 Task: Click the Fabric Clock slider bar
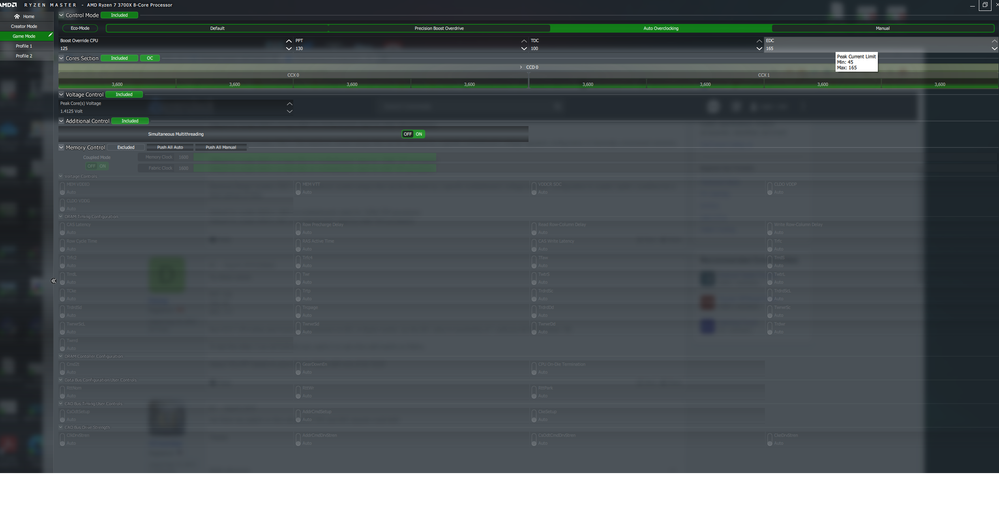(x=314, y=168)
